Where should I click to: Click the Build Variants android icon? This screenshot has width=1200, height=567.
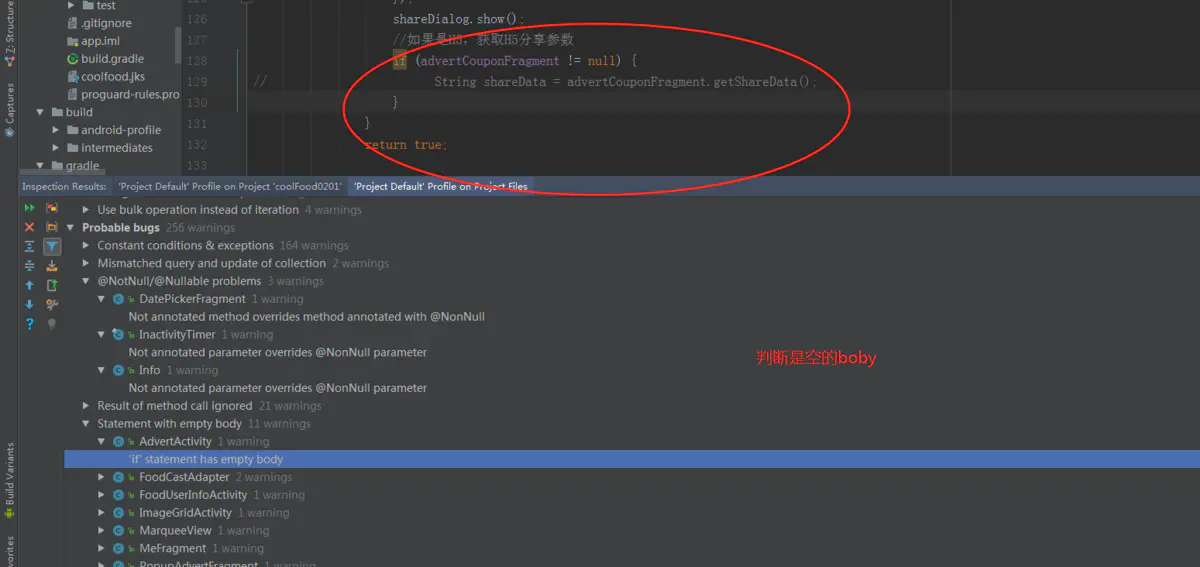(9, 512)
